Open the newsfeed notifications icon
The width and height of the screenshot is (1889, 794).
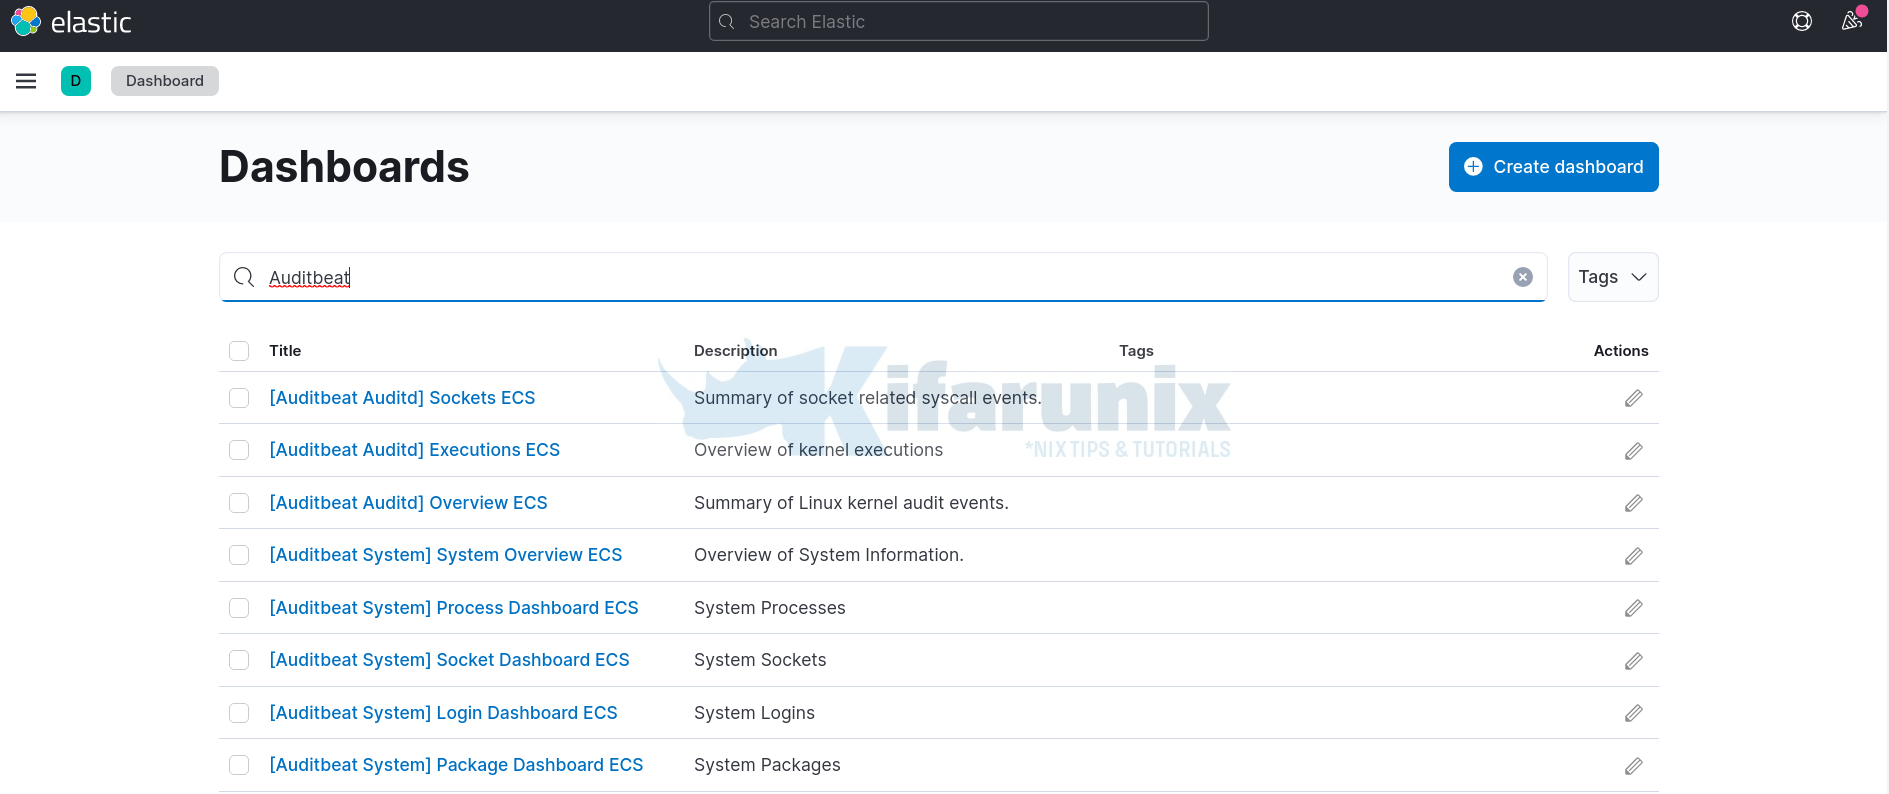tap(1852, 21)
